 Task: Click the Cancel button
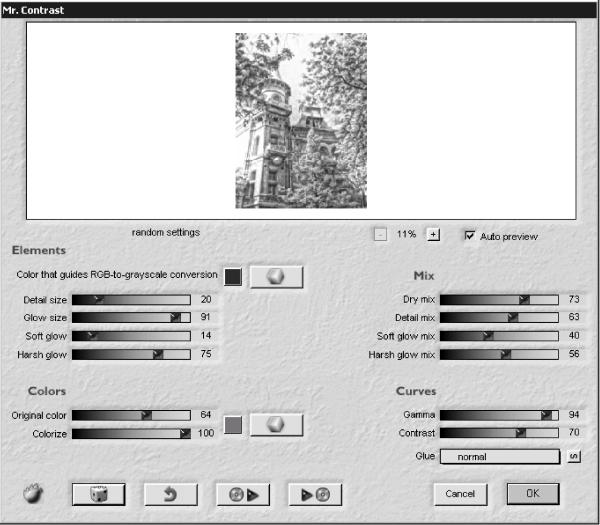[460, 494]
